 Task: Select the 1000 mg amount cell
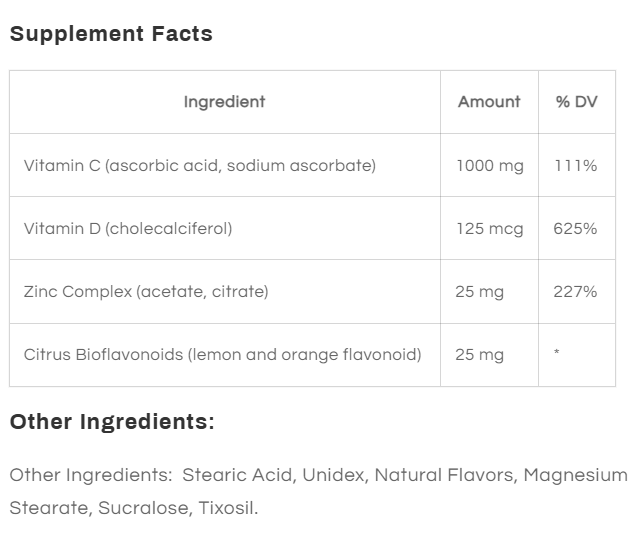489,165
